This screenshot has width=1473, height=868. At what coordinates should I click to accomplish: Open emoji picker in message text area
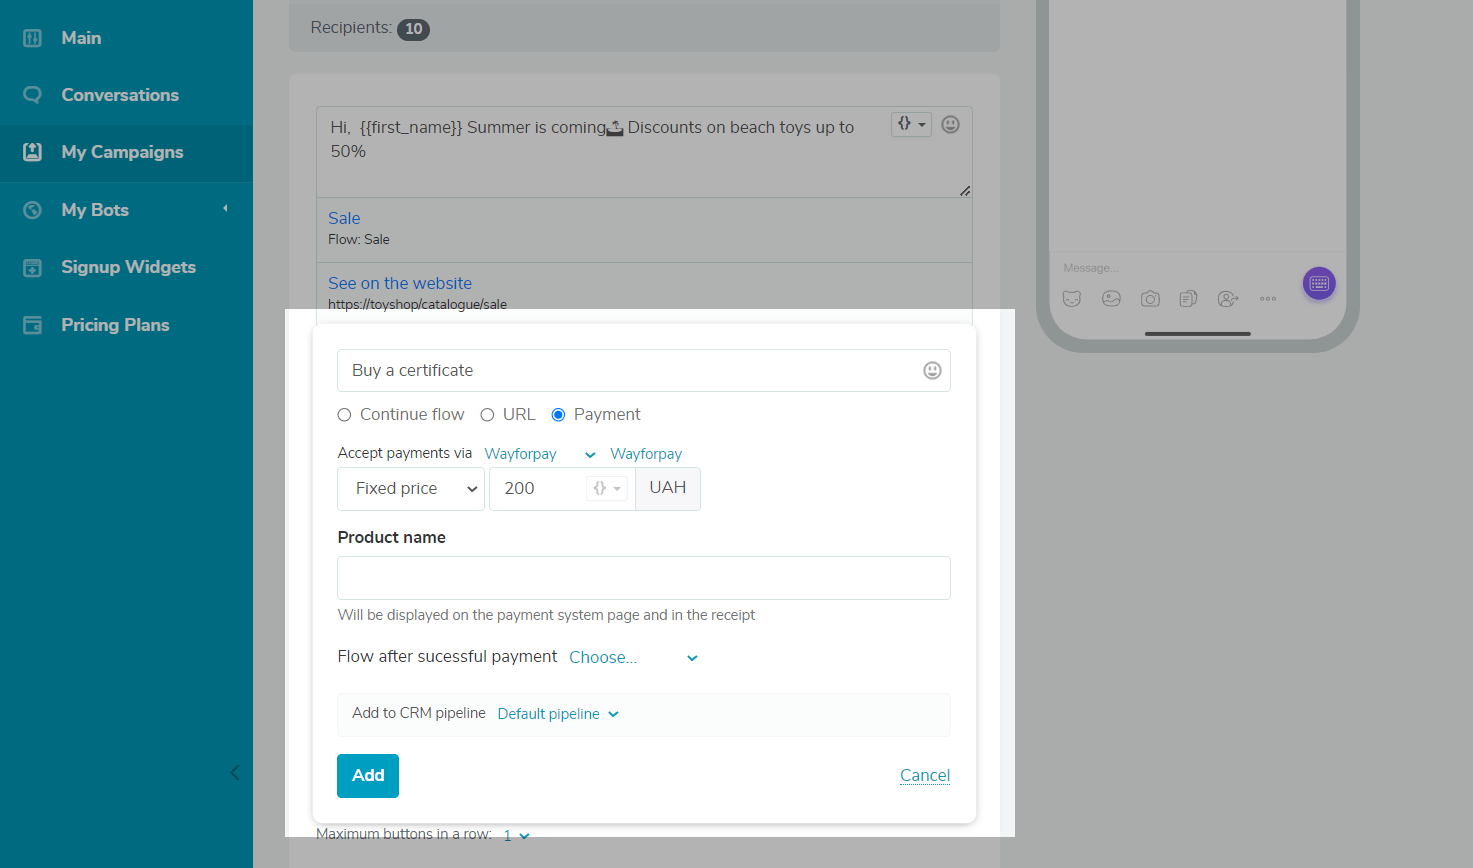tap(950, 124)
